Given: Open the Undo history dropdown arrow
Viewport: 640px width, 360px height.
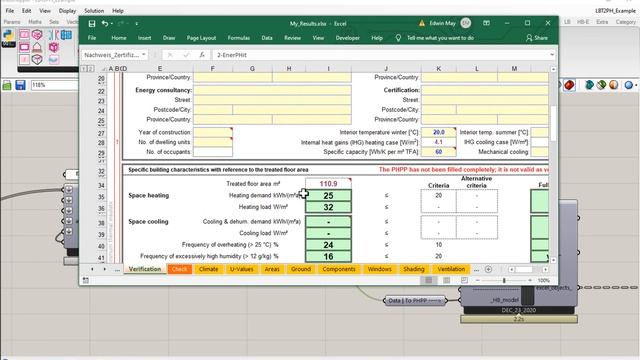Looking at the screenshot, I should point(112,24).
